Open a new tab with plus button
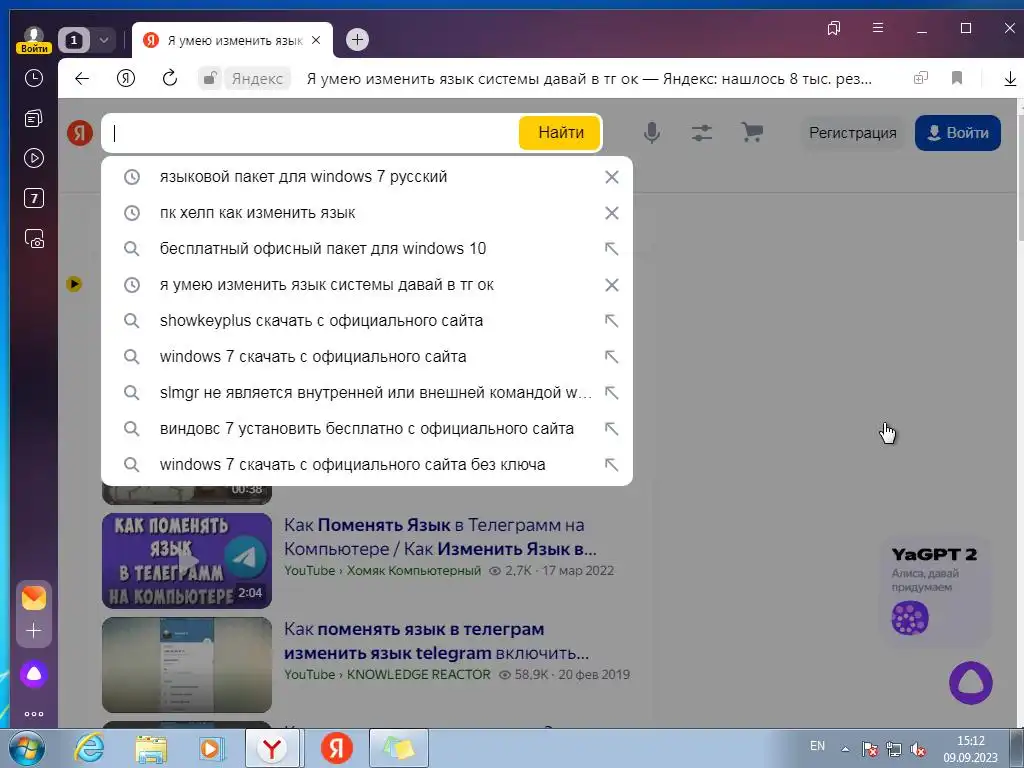Screen dimensions: 1024x768 click(x=357, y=40)
